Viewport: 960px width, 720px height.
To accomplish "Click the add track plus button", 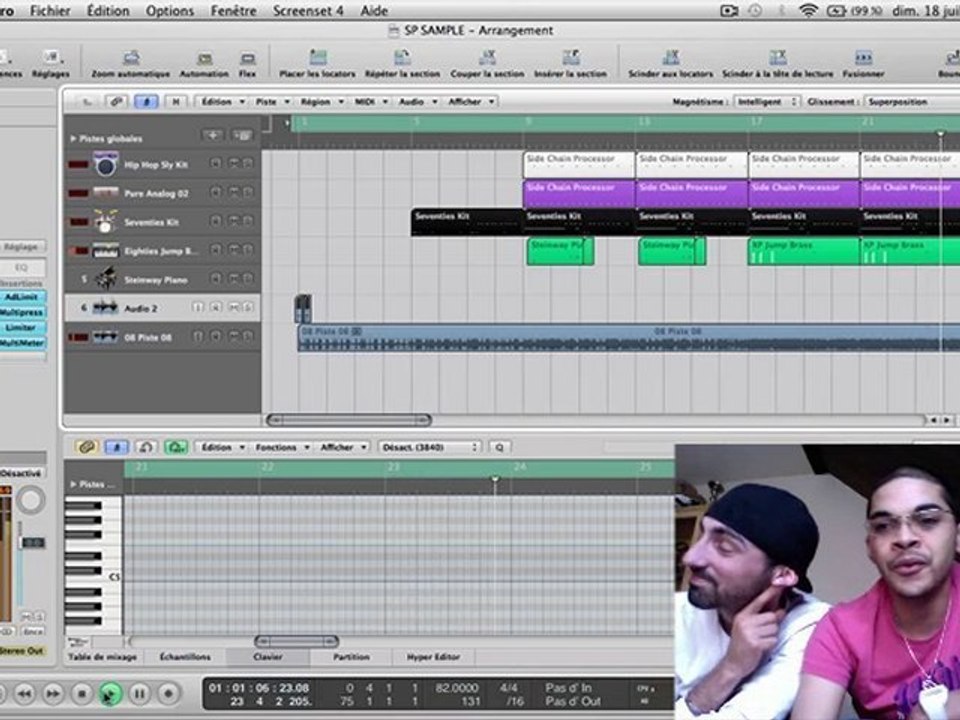I will (213, 135).
